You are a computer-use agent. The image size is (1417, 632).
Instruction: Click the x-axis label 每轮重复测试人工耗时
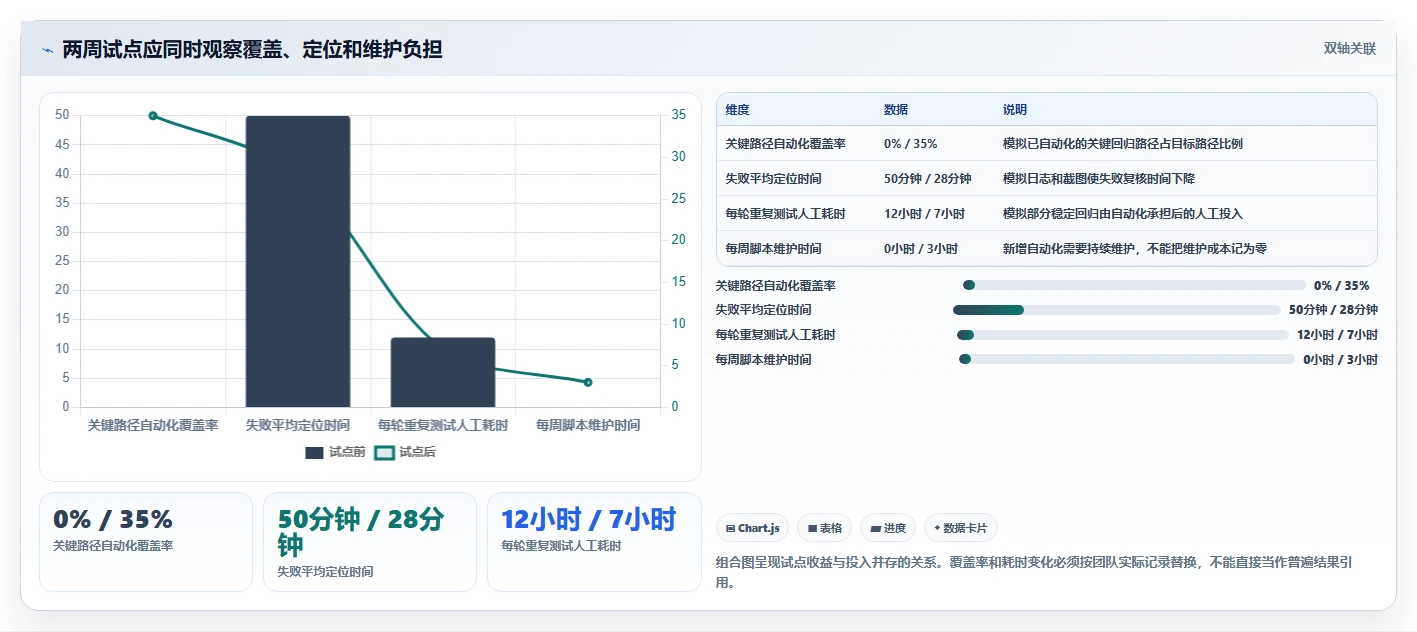[x=443, y=425]
